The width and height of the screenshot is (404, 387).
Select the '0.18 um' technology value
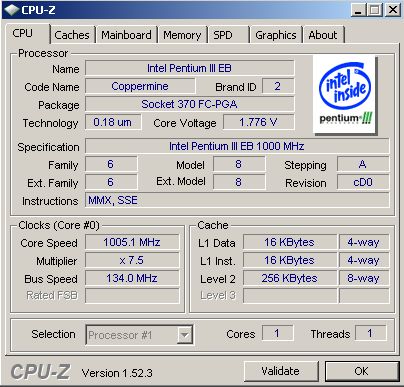click(x=113, y=122)
